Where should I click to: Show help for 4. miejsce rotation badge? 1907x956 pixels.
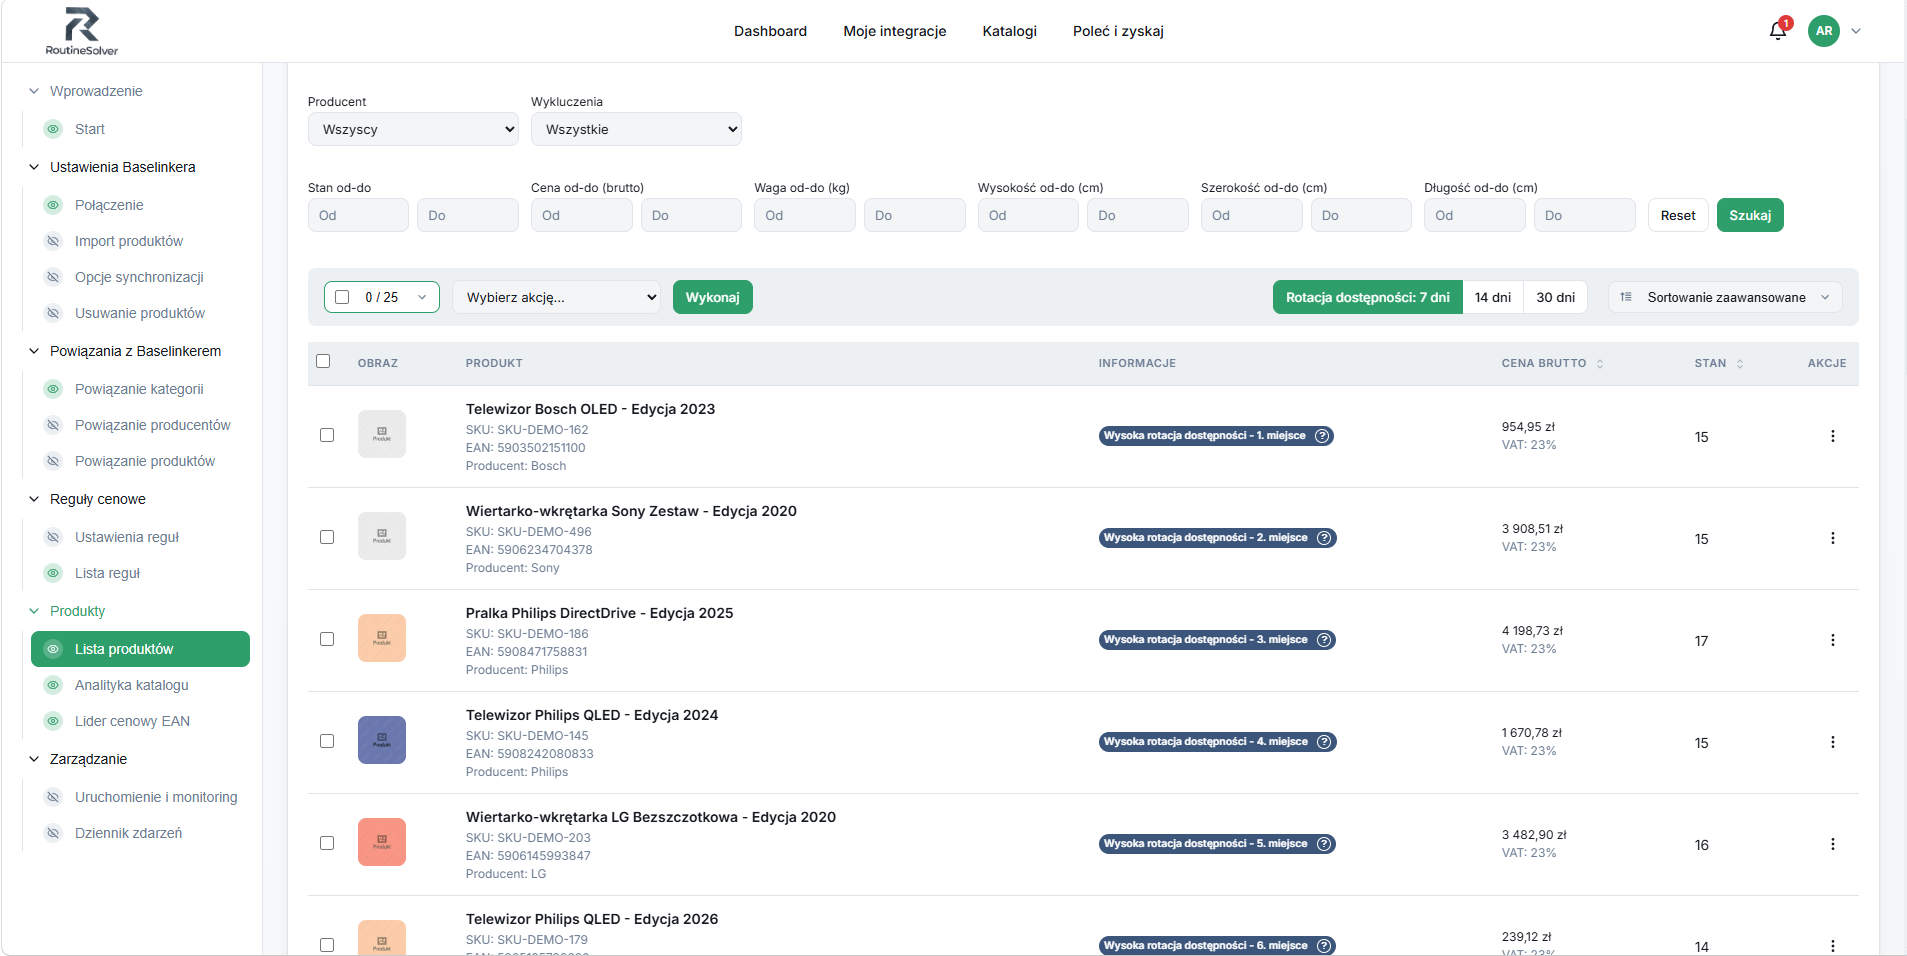[1324, 742]
